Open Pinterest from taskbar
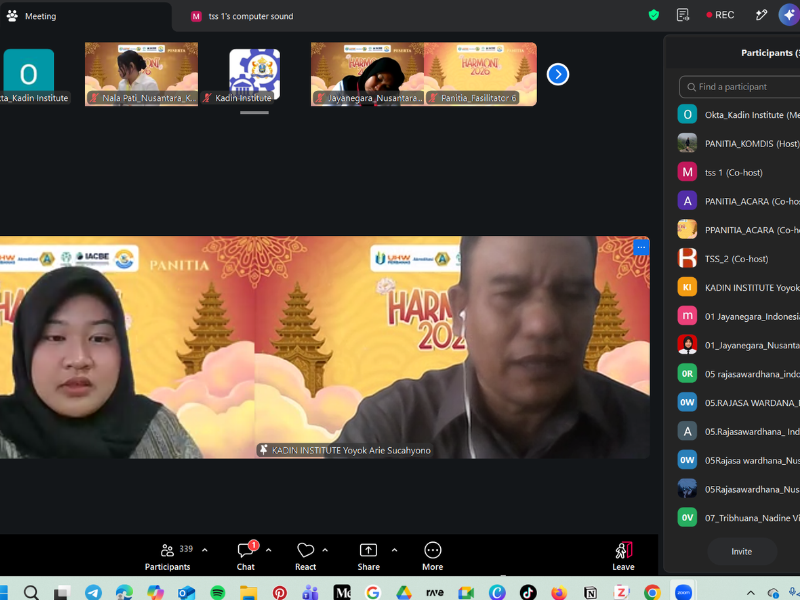This screenshot has width=800, height=600. (280, 592)
